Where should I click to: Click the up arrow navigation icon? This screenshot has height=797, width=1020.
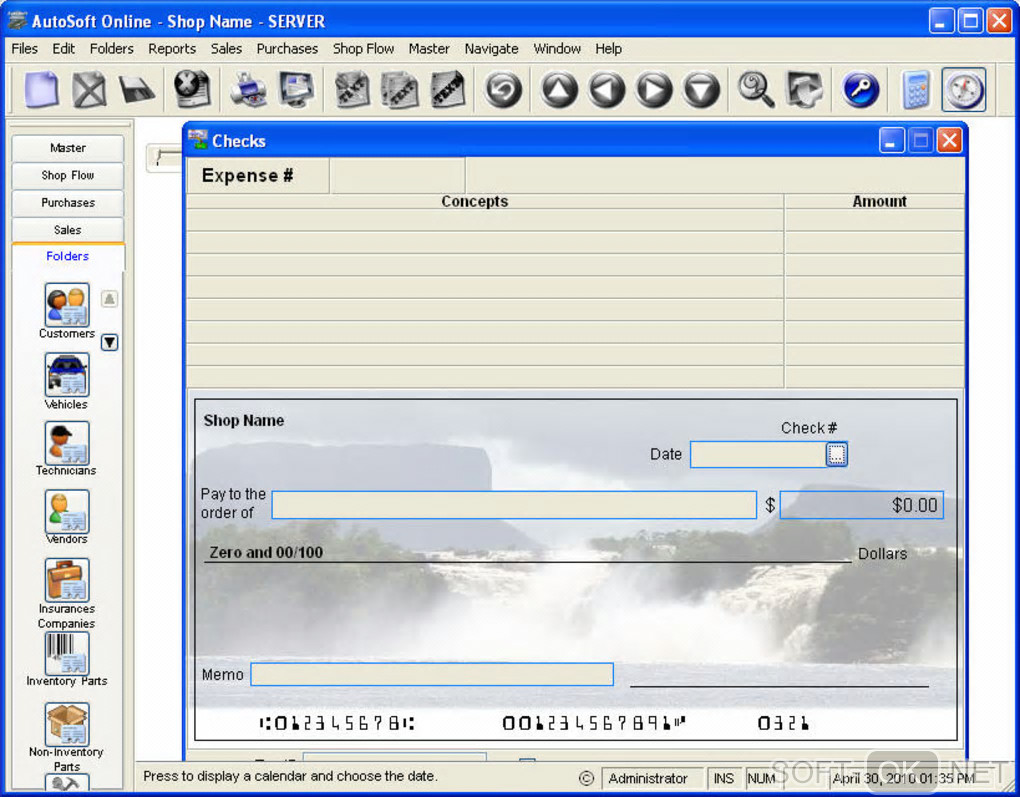[559, 89]
